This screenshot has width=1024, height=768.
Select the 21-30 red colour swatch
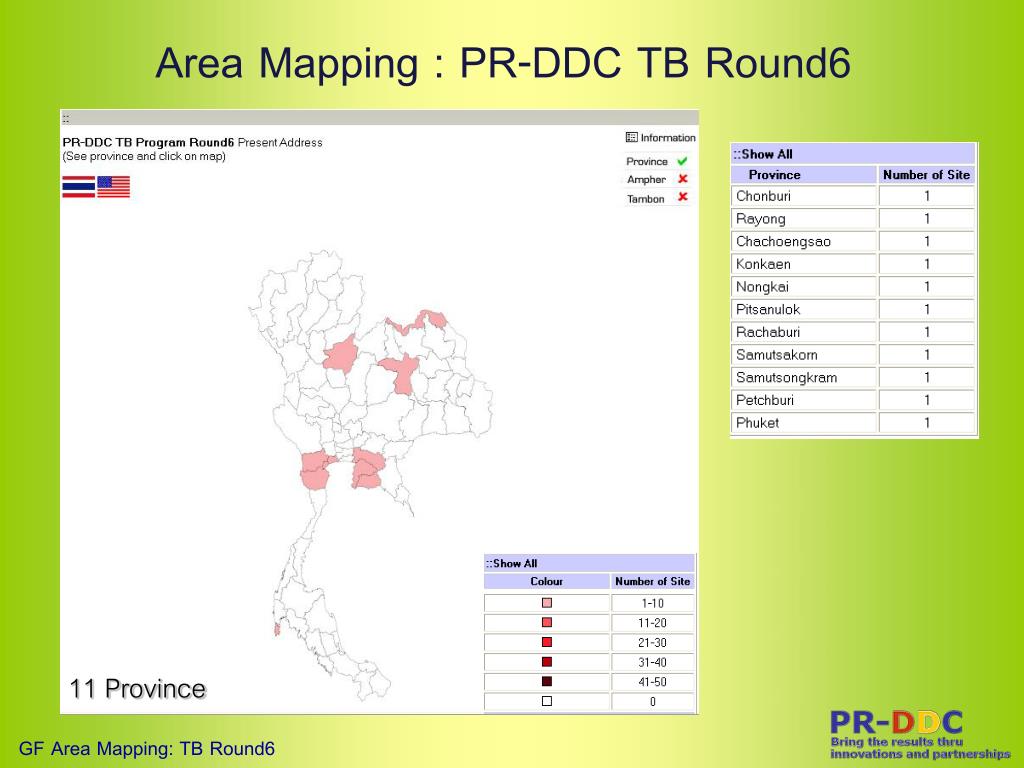pos(547,642)
